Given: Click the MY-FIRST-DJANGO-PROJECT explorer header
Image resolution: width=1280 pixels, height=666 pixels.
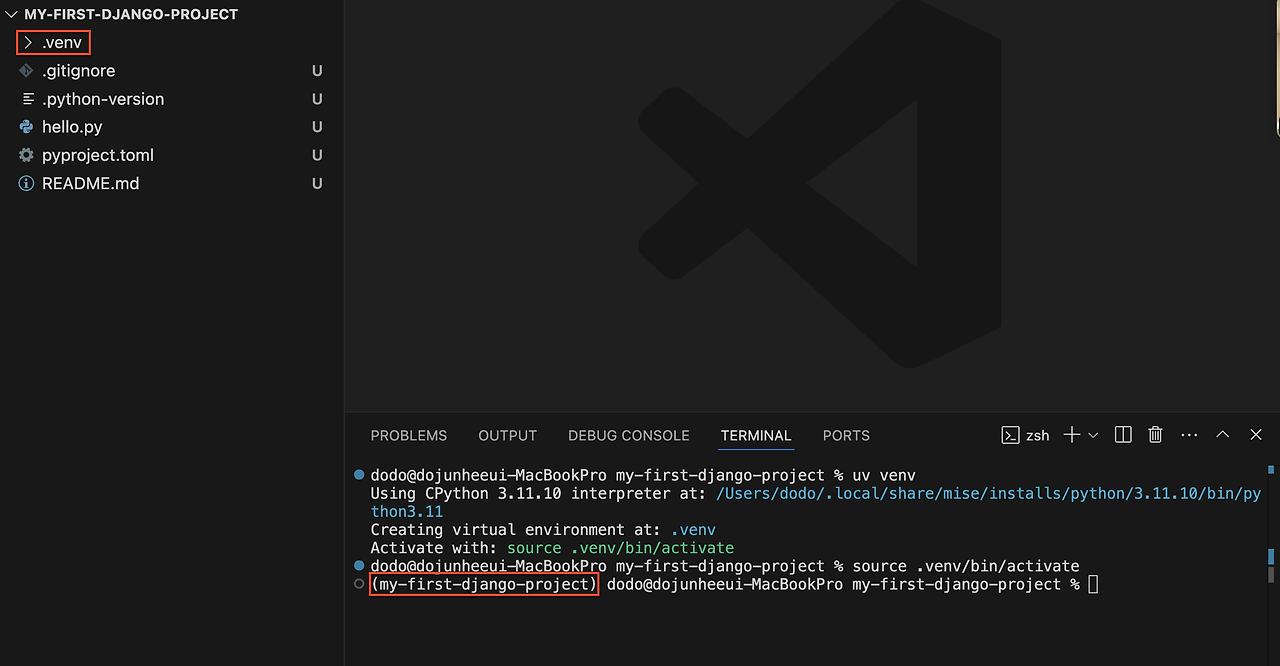Looking at the screenshot, I should click(x=131, y=15).
